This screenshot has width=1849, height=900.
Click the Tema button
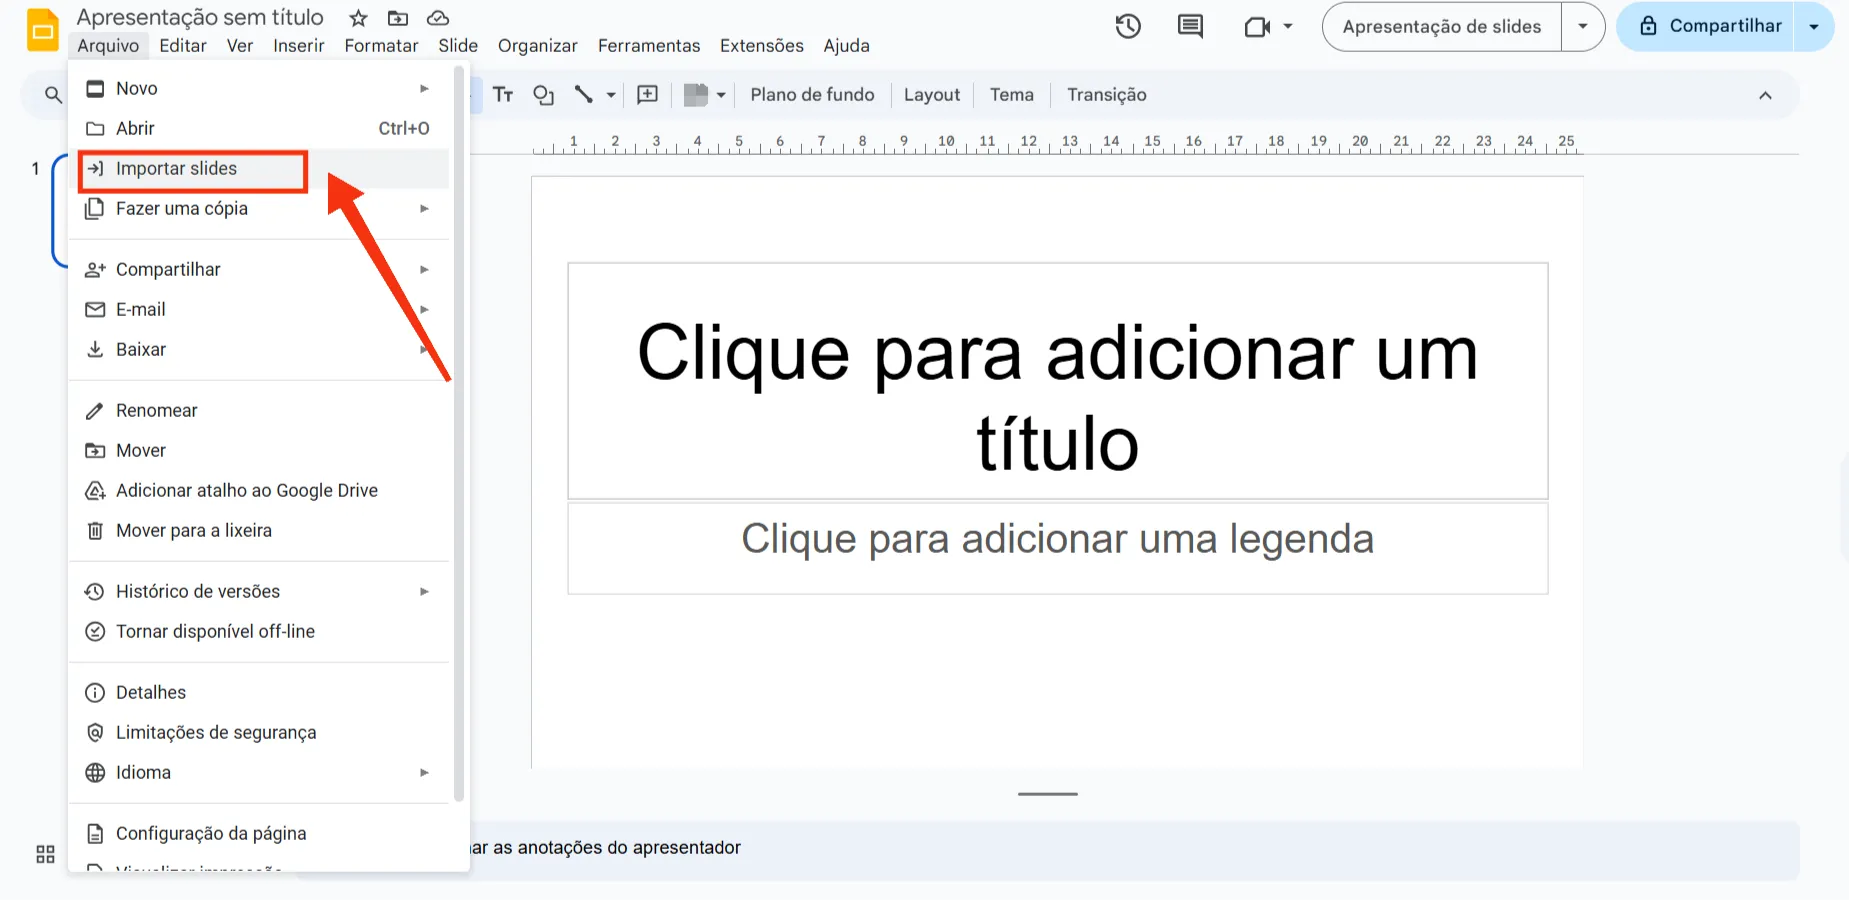1012,94
